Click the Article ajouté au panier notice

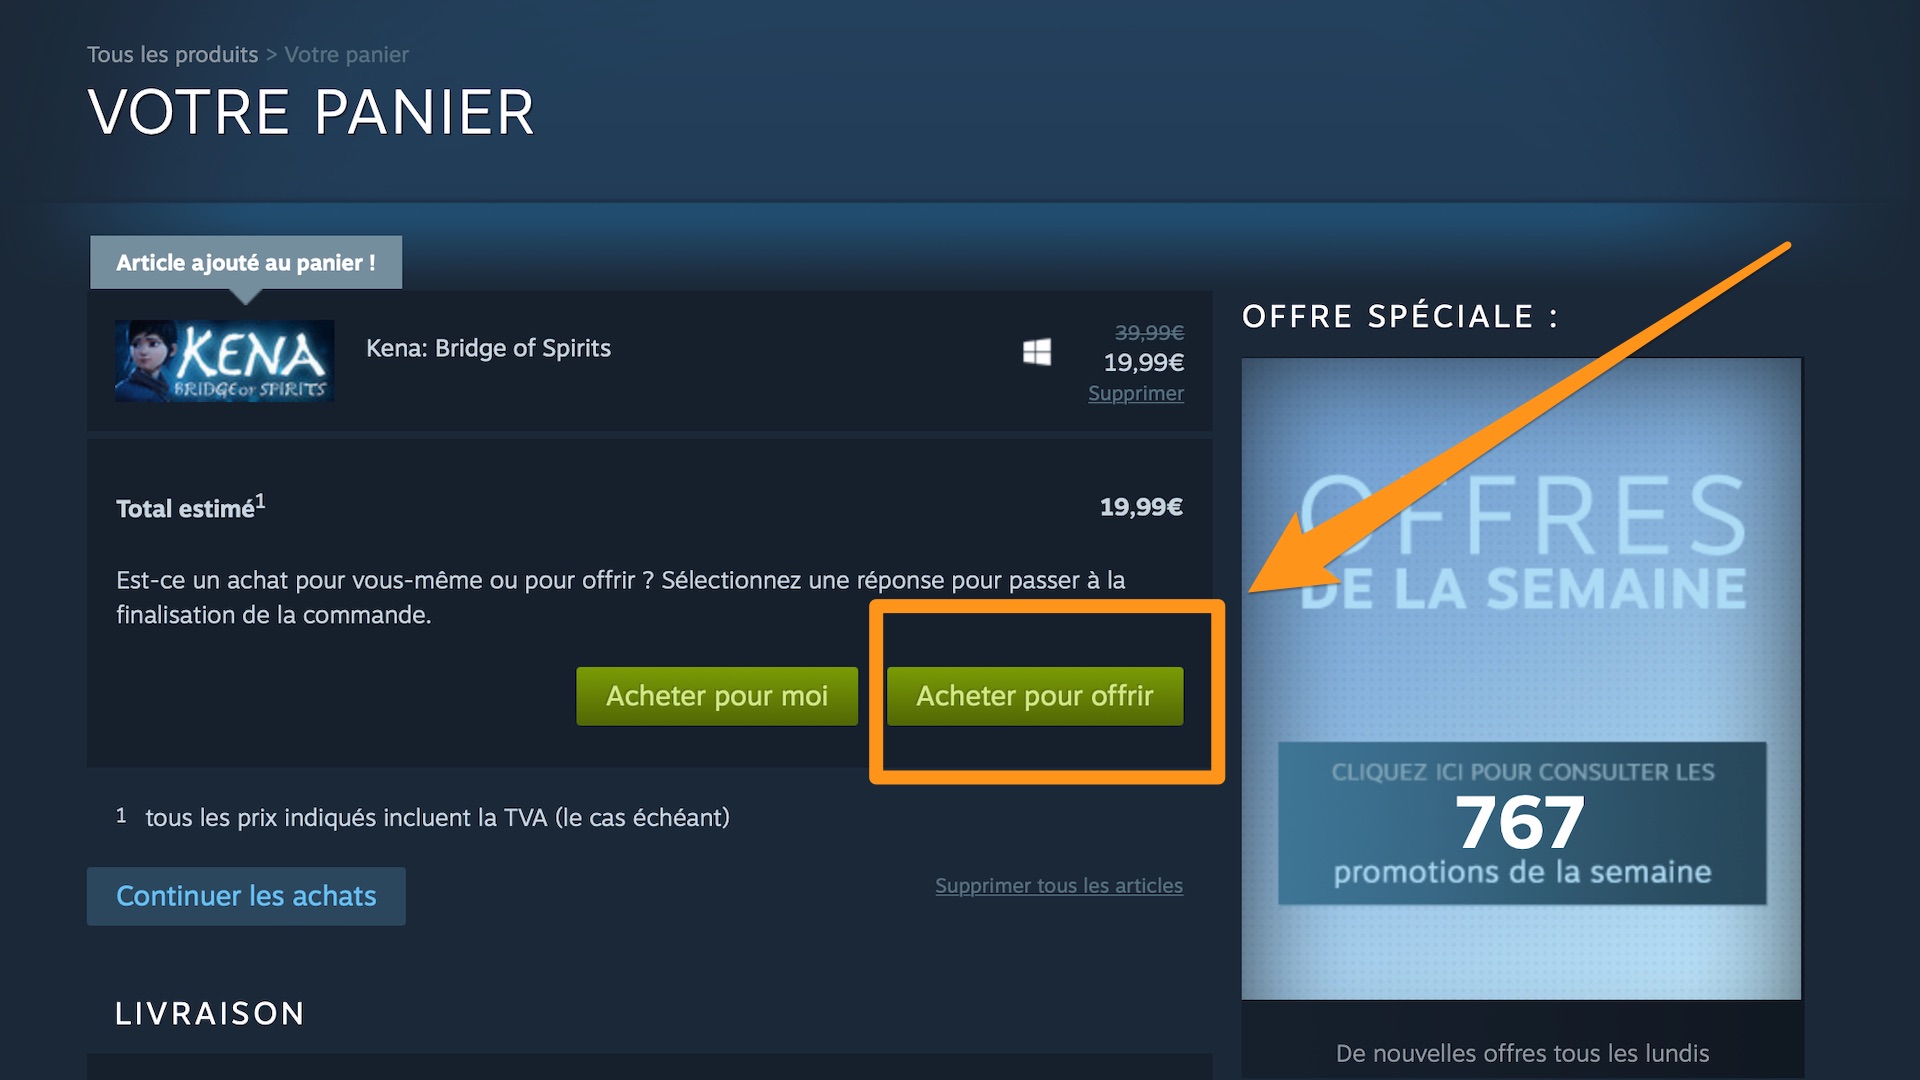click(246, 262)
